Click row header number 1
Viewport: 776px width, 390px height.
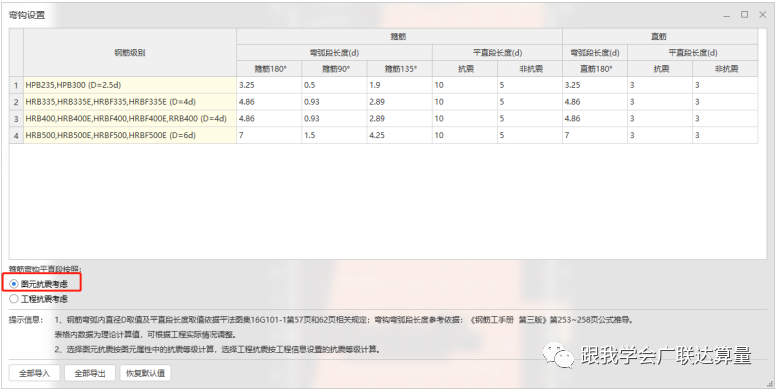tap(16, 85)
